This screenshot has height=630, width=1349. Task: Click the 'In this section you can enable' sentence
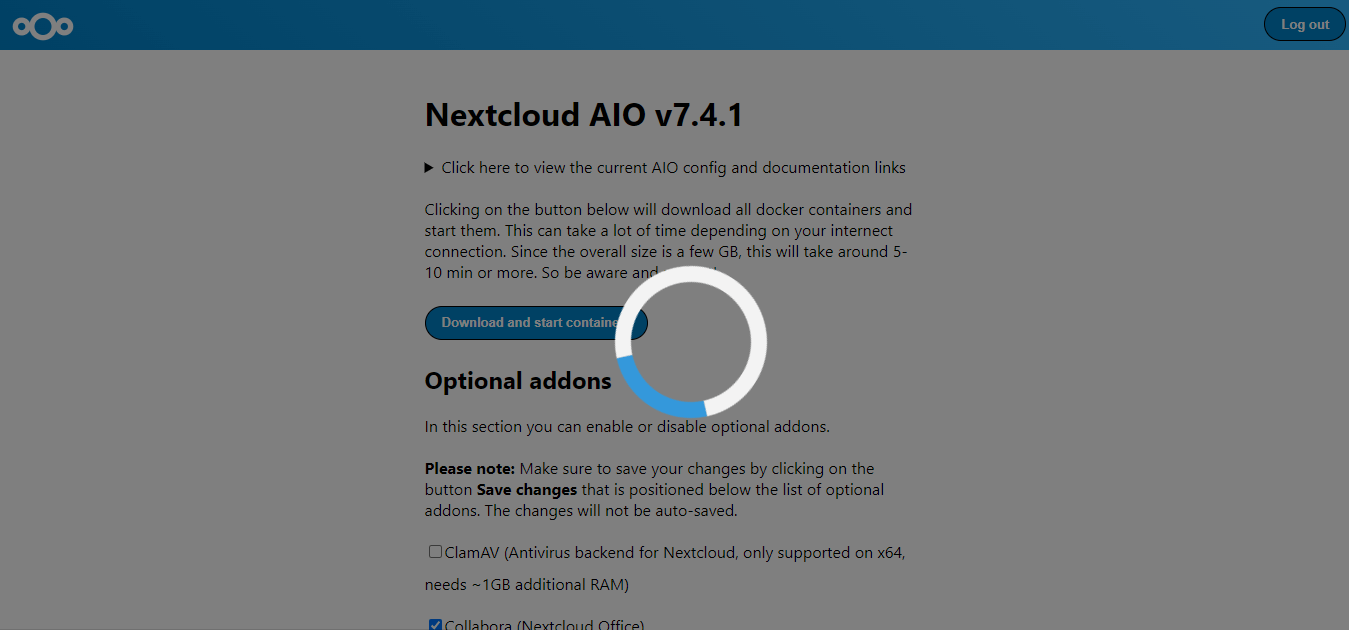[627, 427]
